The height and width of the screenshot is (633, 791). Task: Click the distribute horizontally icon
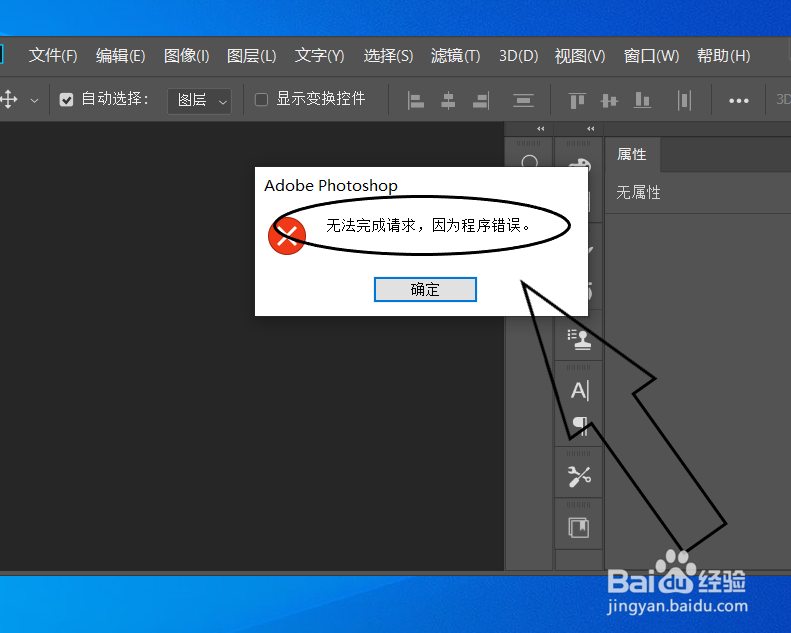[684, 100]
